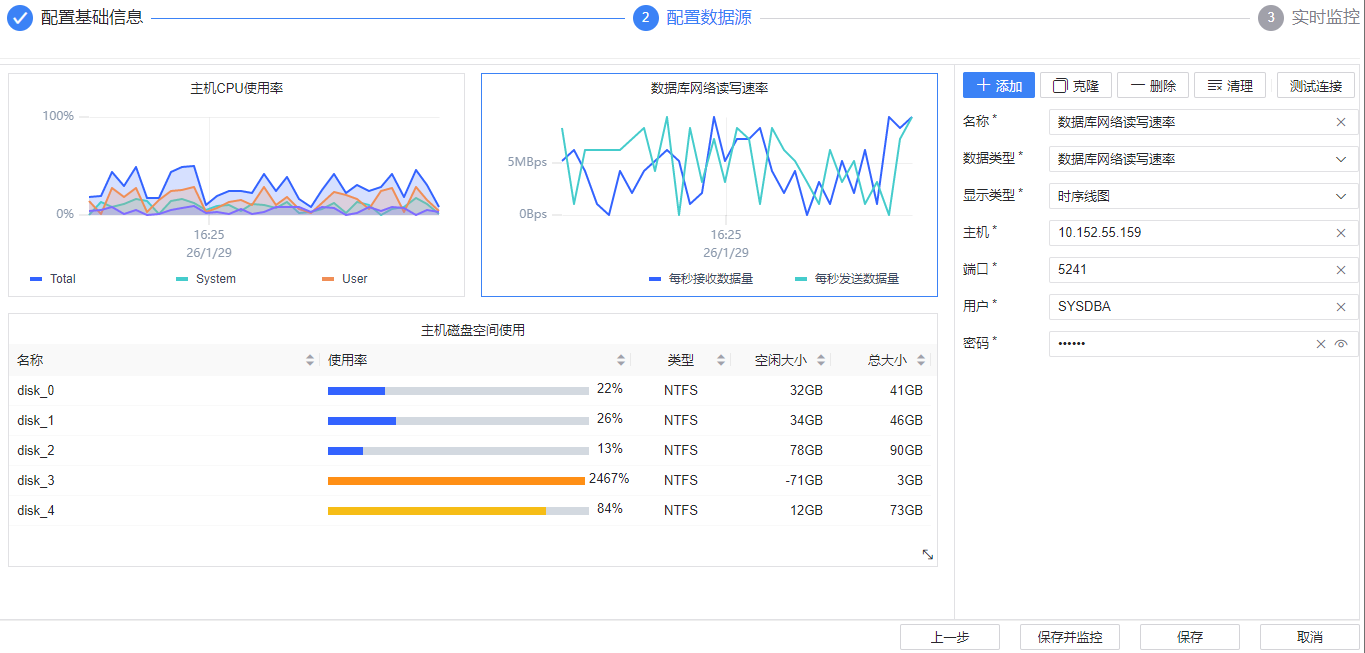
Task: Click the disk_4 row name
Action: [36, 511]
